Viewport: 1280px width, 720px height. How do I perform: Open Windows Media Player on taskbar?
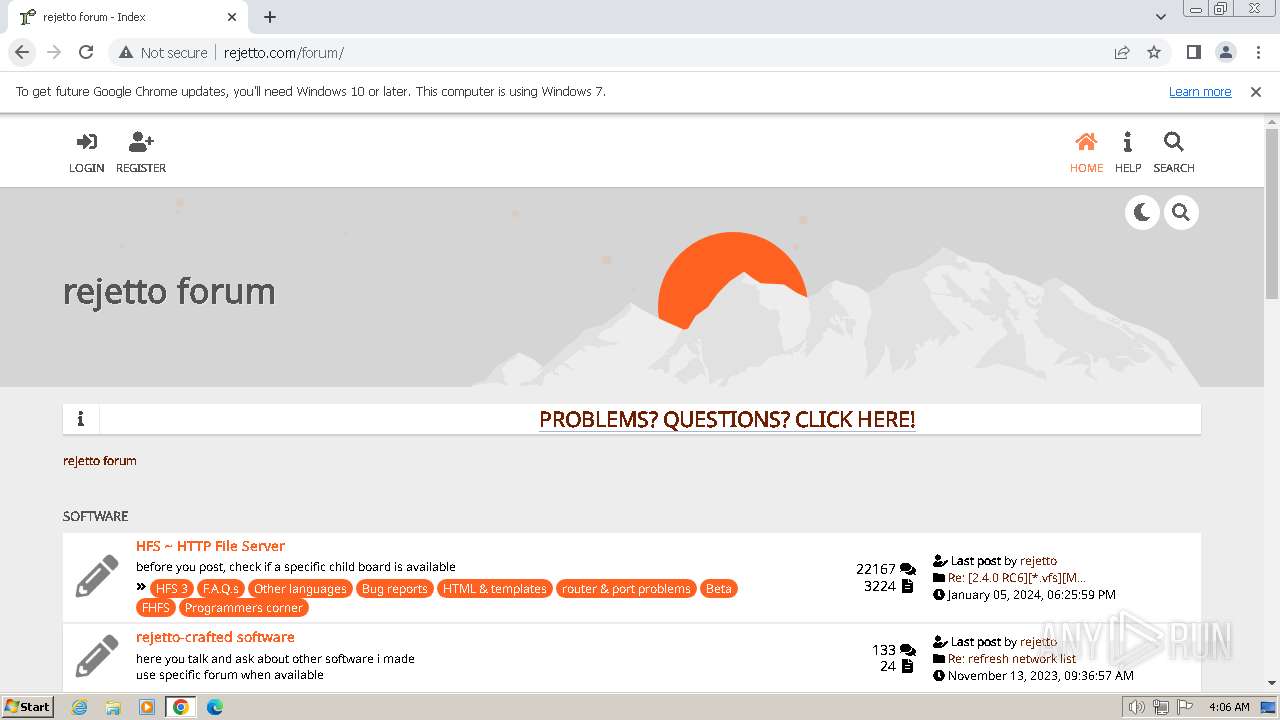[x=147, y=707]
